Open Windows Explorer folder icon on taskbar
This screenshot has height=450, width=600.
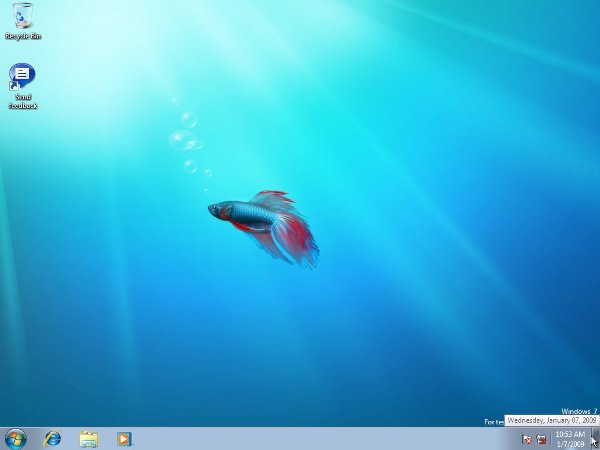point(88,438)
